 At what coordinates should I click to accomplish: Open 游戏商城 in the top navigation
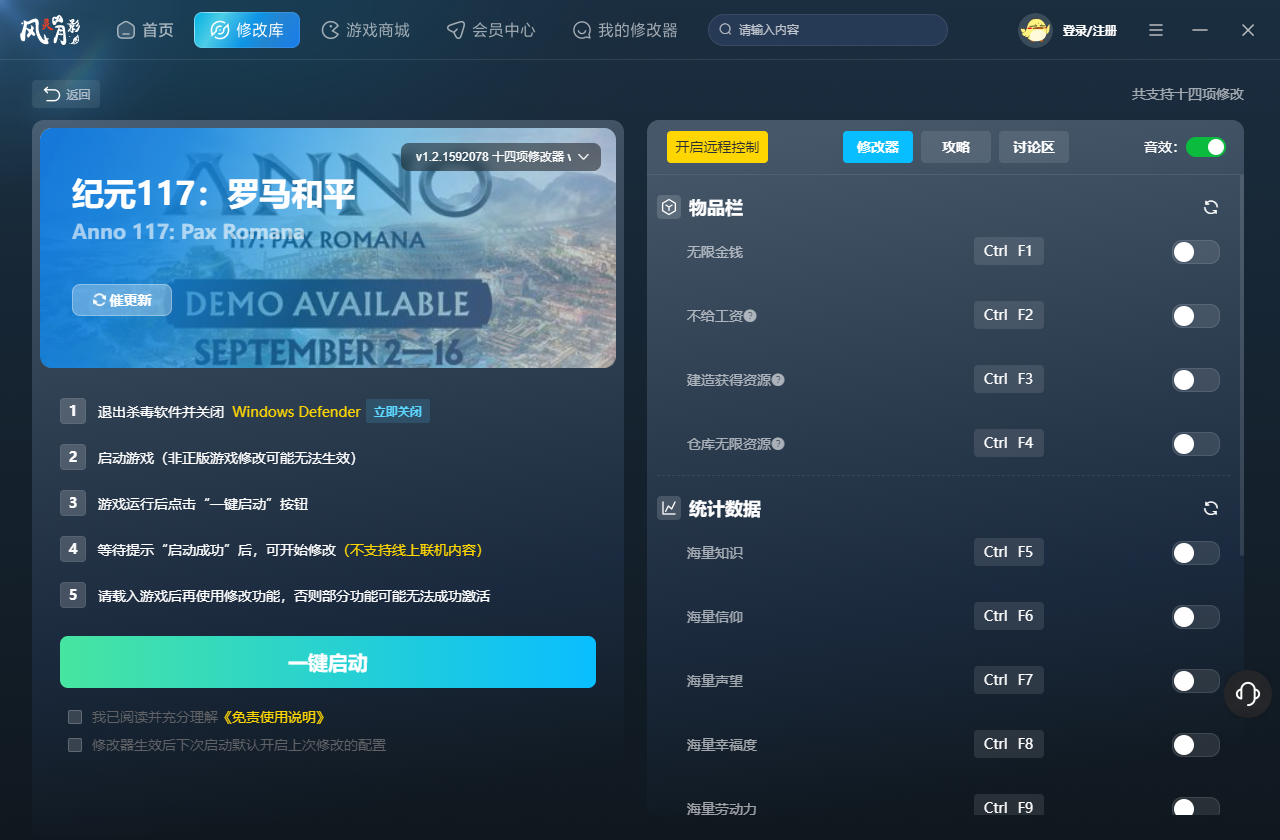click(366, 30)
